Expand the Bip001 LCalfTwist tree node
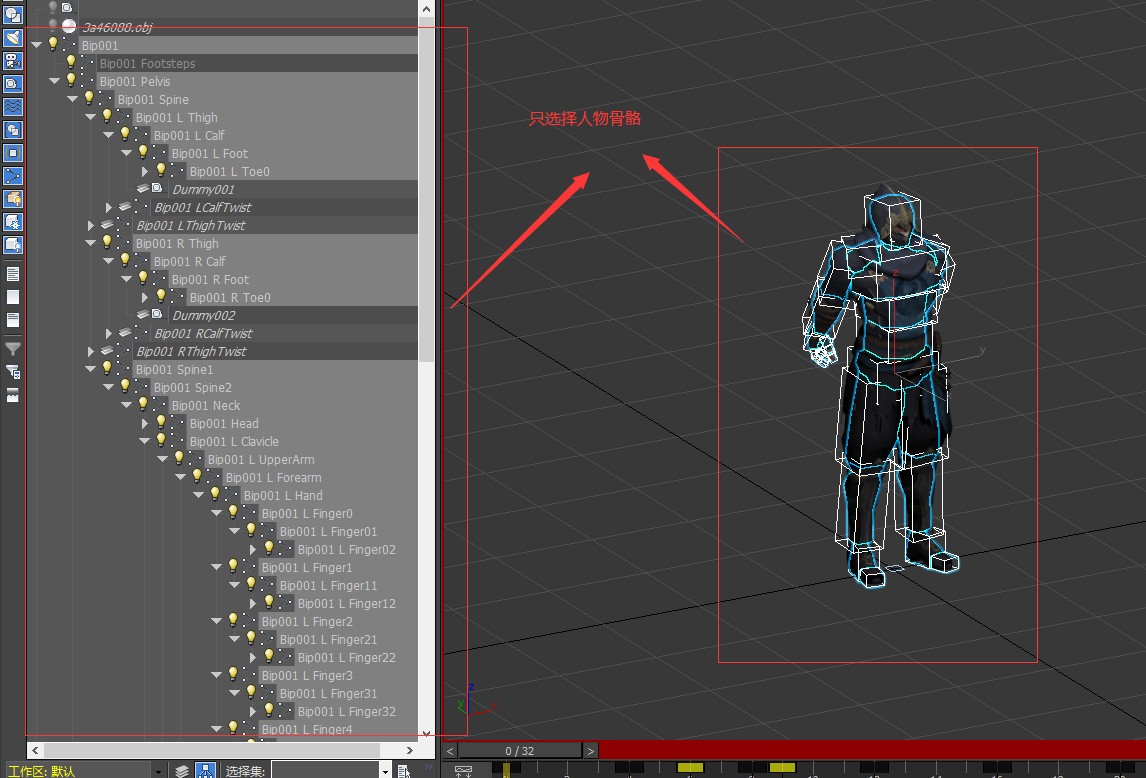The width and height of the screenshot is (1146, 778). click(109, 208)
